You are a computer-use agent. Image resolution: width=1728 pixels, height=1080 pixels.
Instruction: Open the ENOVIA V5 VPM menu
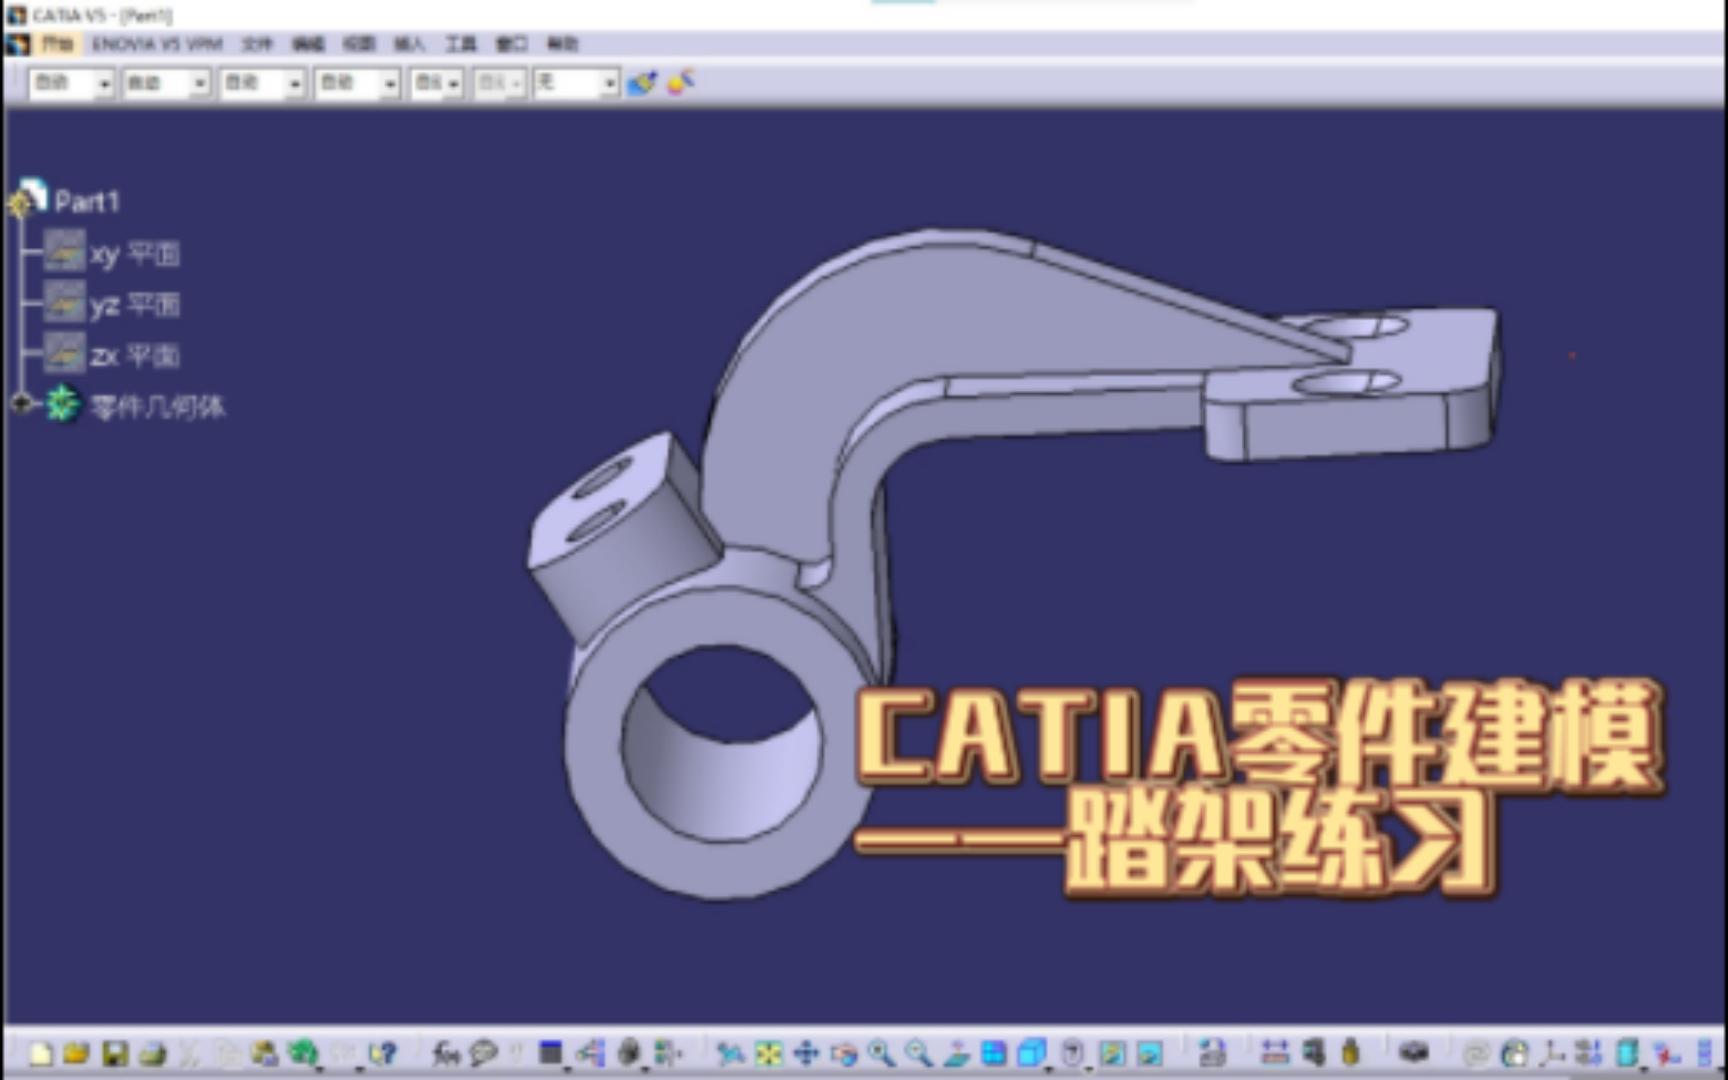pyautogui.click(x=157, y=44)
